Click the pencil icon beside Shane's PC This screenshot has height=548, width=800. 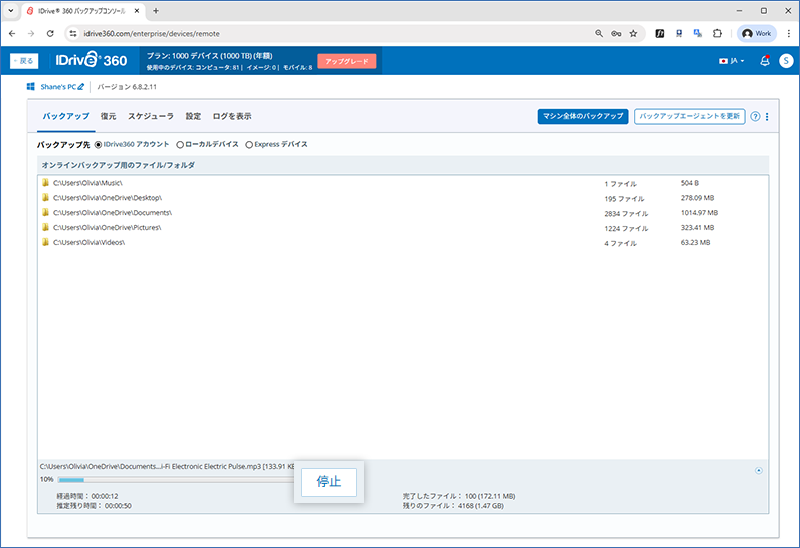point(81,88)
